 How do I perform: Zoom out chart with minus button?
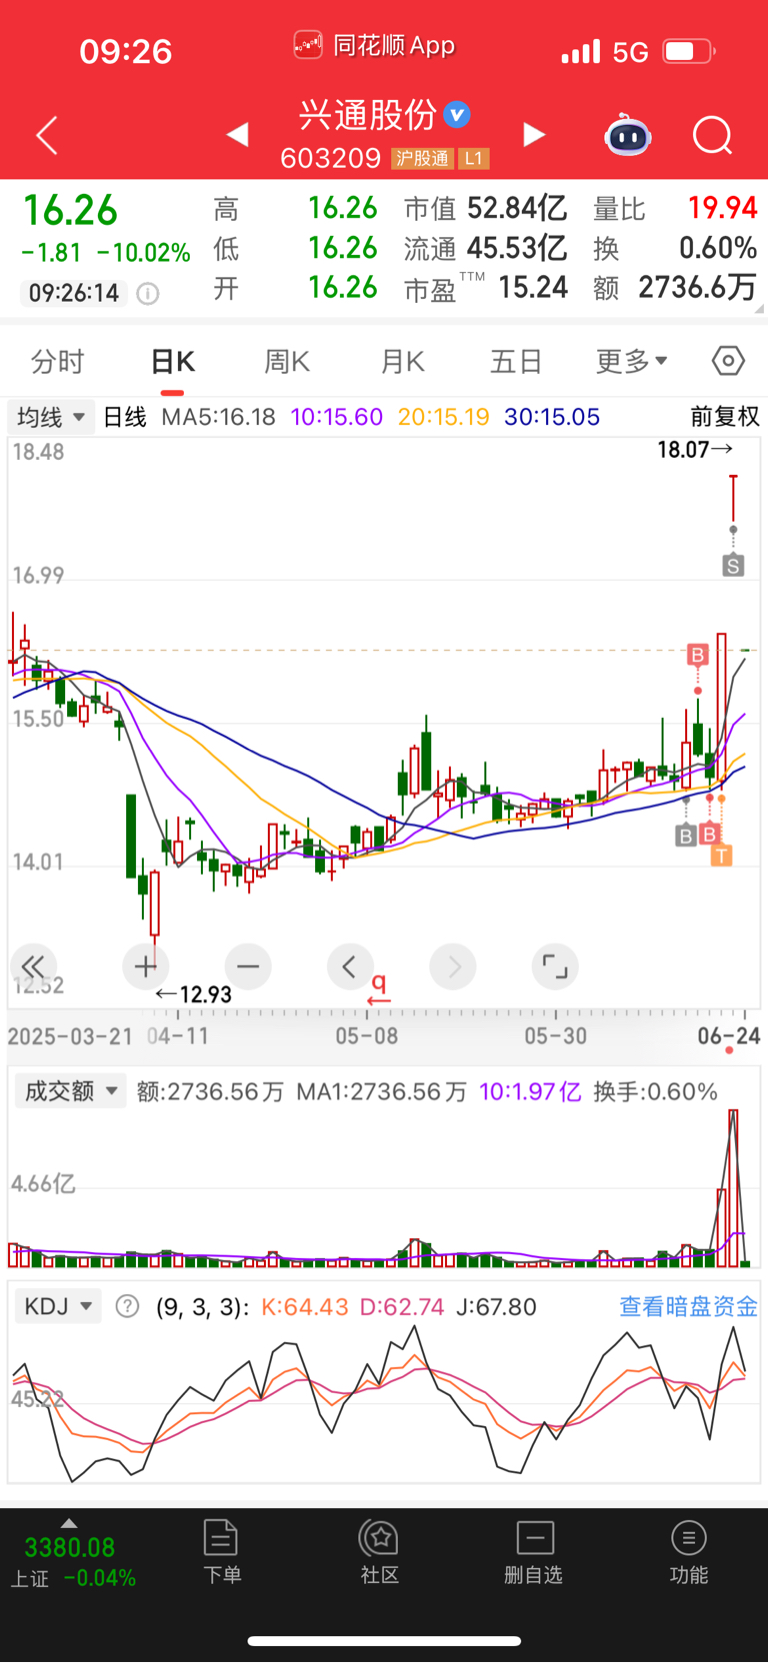tap(248, 966)
